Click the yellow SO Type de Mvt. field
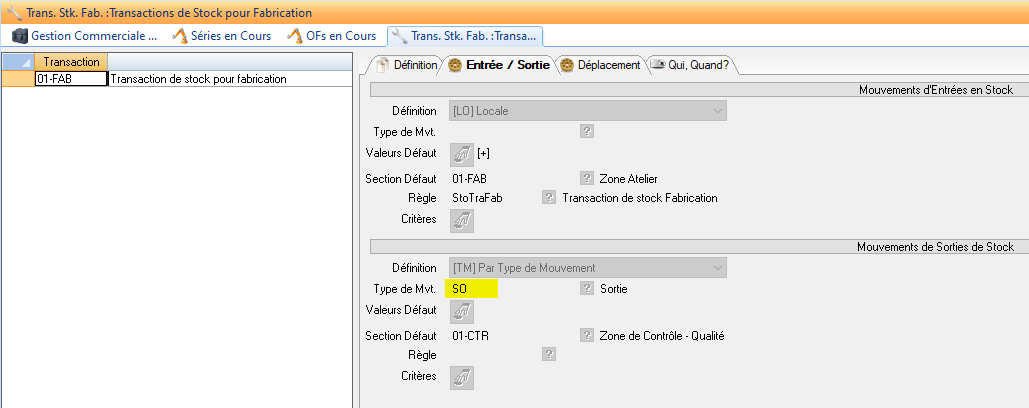This screenshot has height=408, width=1029. [x=472, y=289]
